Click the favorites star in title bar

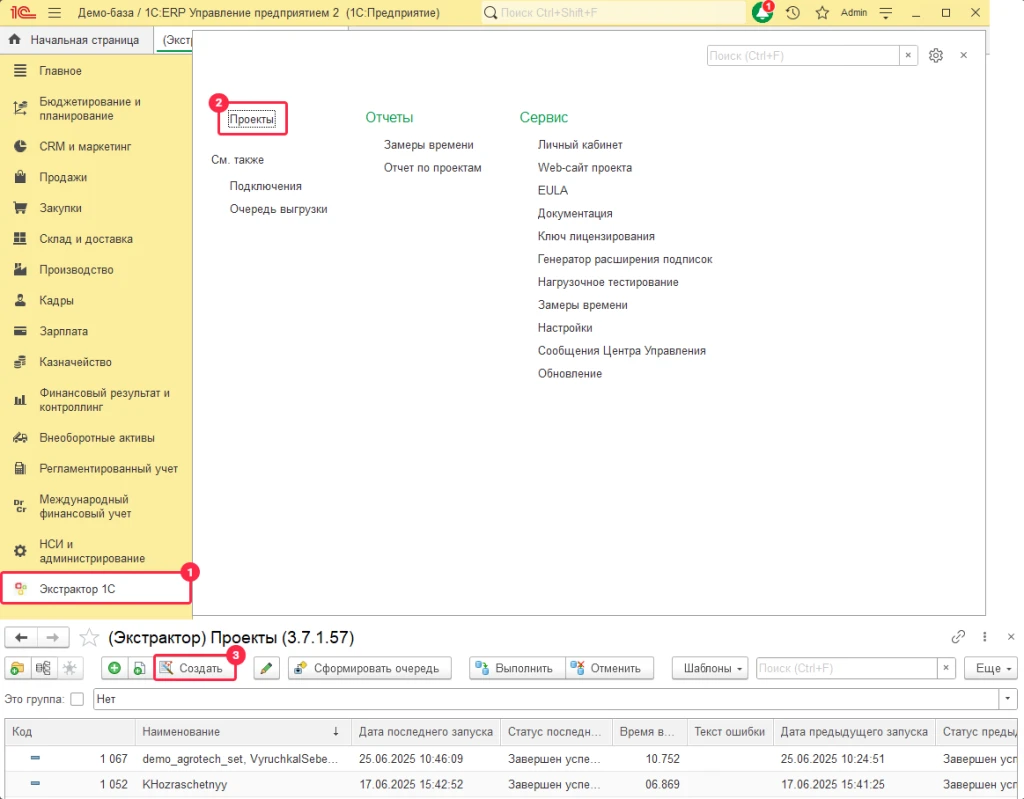822,13
